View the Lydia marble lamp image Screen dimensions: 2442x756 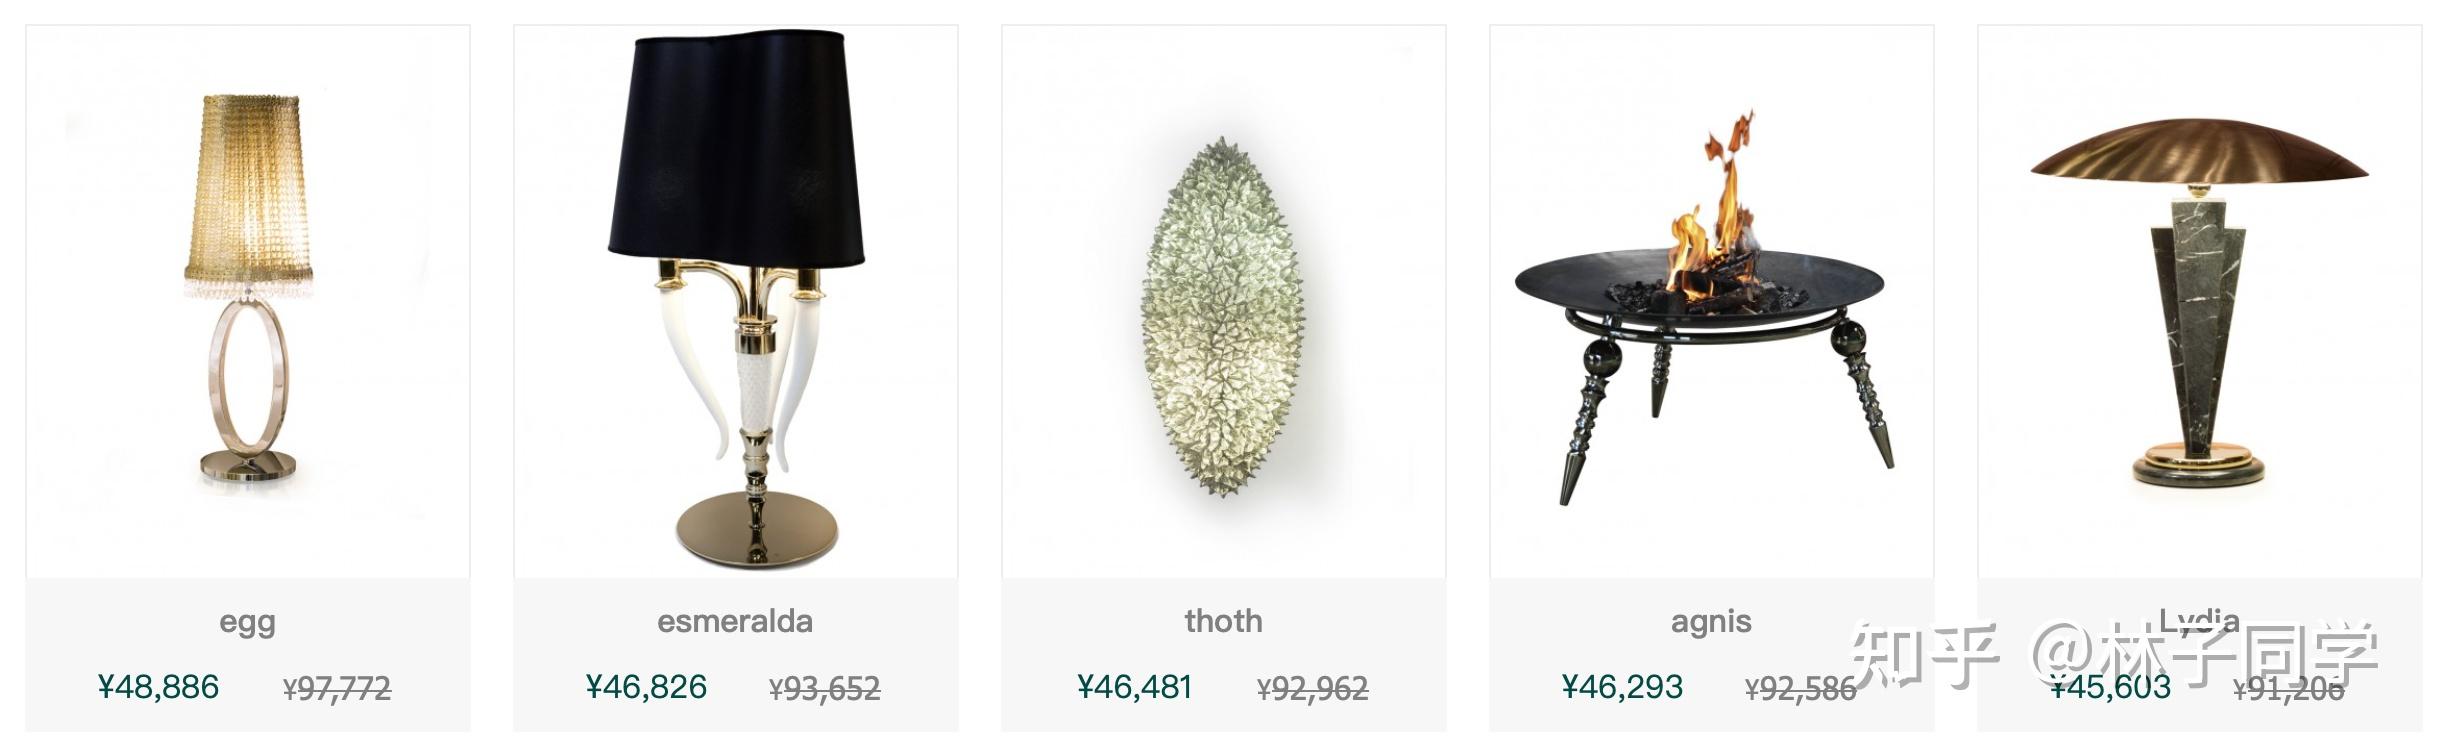[x=2199, y=300]
